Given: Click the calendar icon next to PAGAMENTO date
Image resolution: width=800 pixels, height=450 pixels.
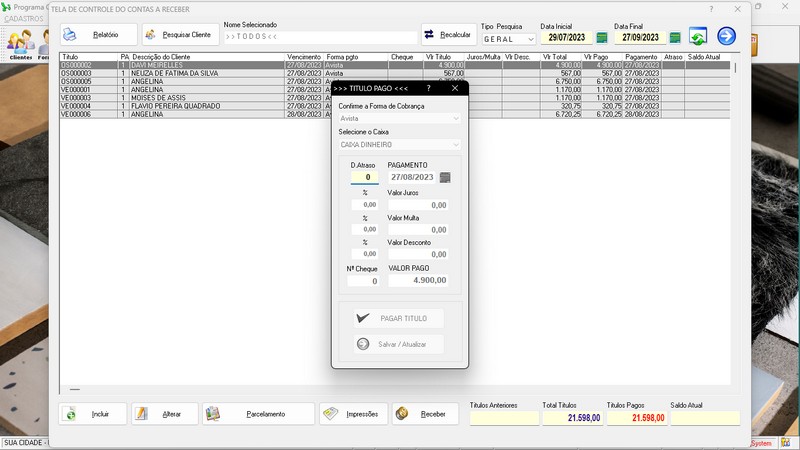Looking at the screenshot, I should coord(445,178).
